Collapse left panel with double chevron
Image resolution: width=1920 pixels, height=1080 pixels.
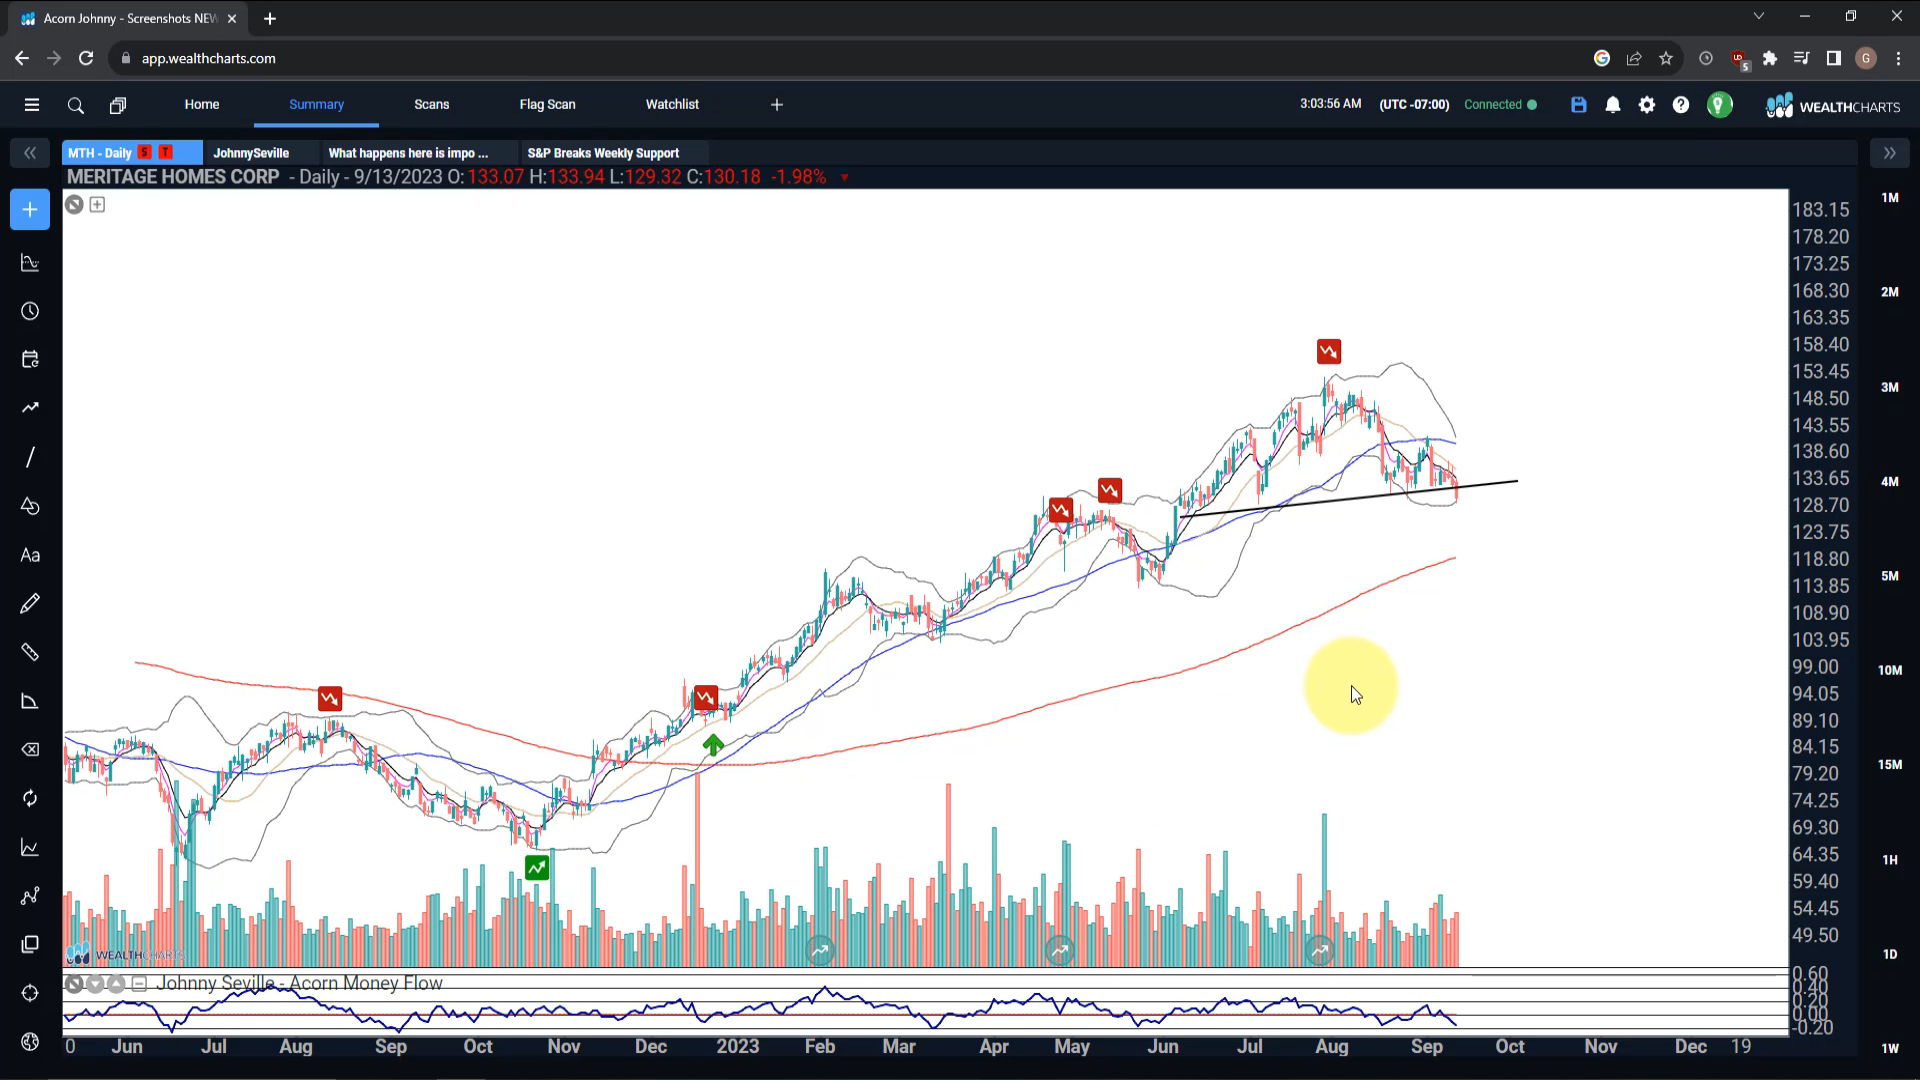(x=30, y=153)
